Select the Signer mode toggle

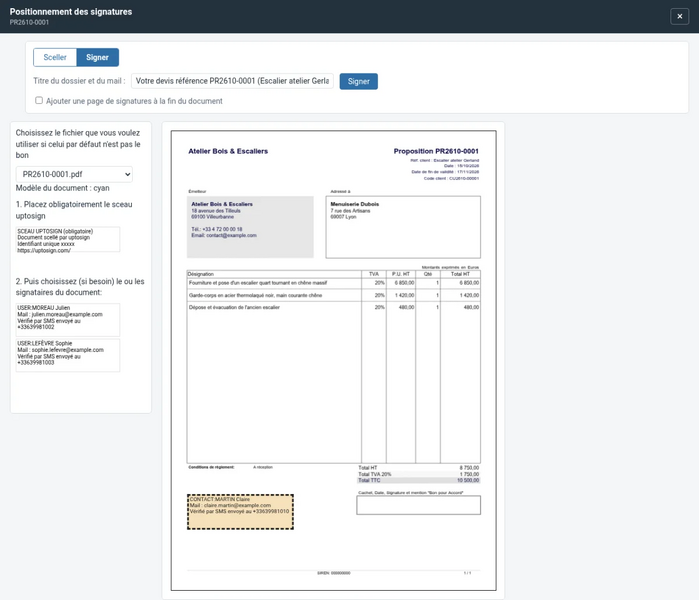click(97, 58)
